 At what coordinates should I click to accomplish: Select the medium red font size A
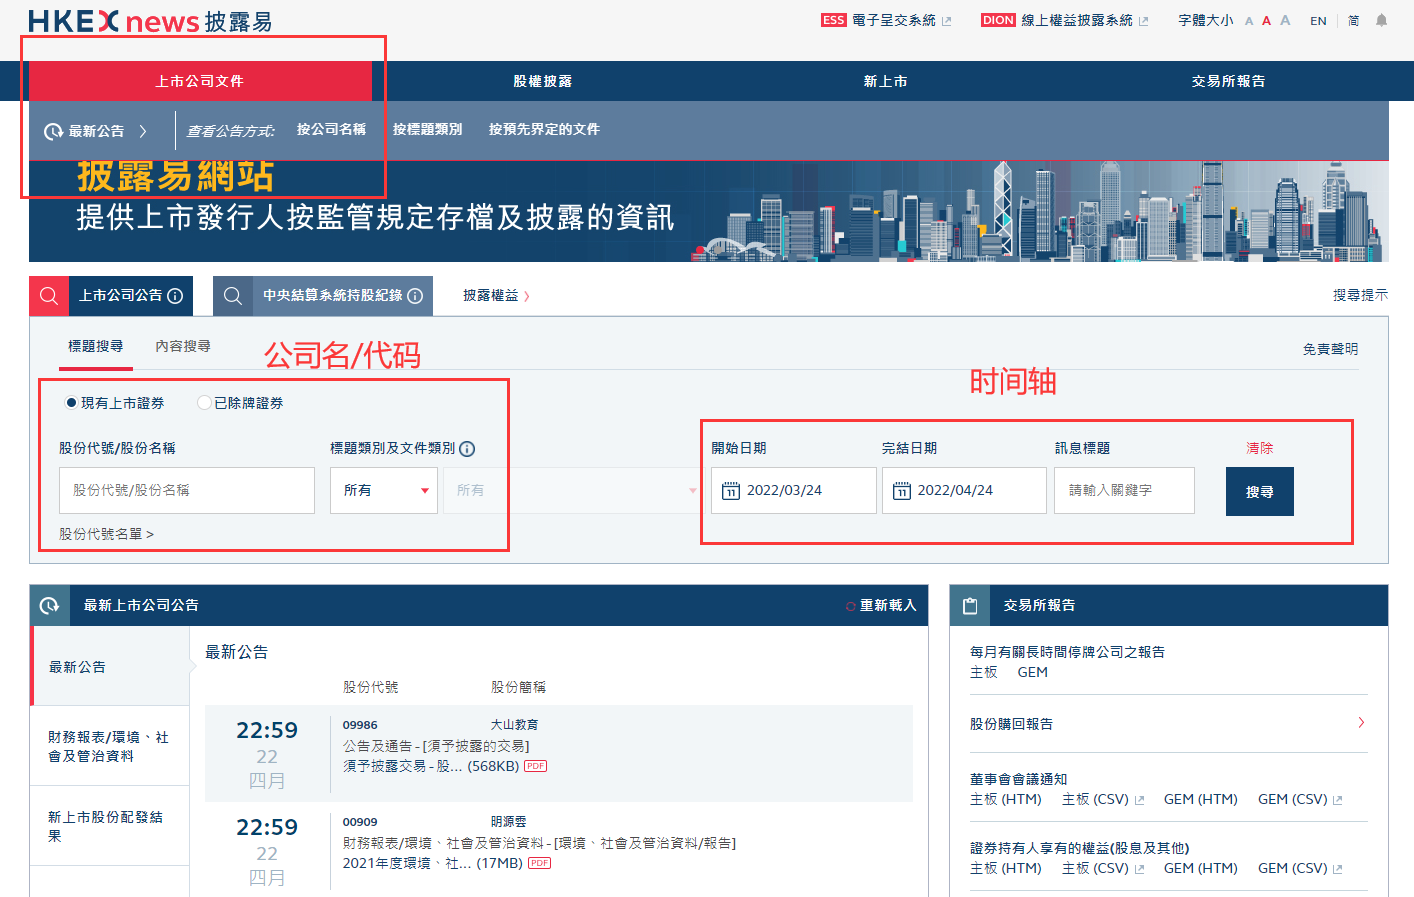click(1266, 21)
